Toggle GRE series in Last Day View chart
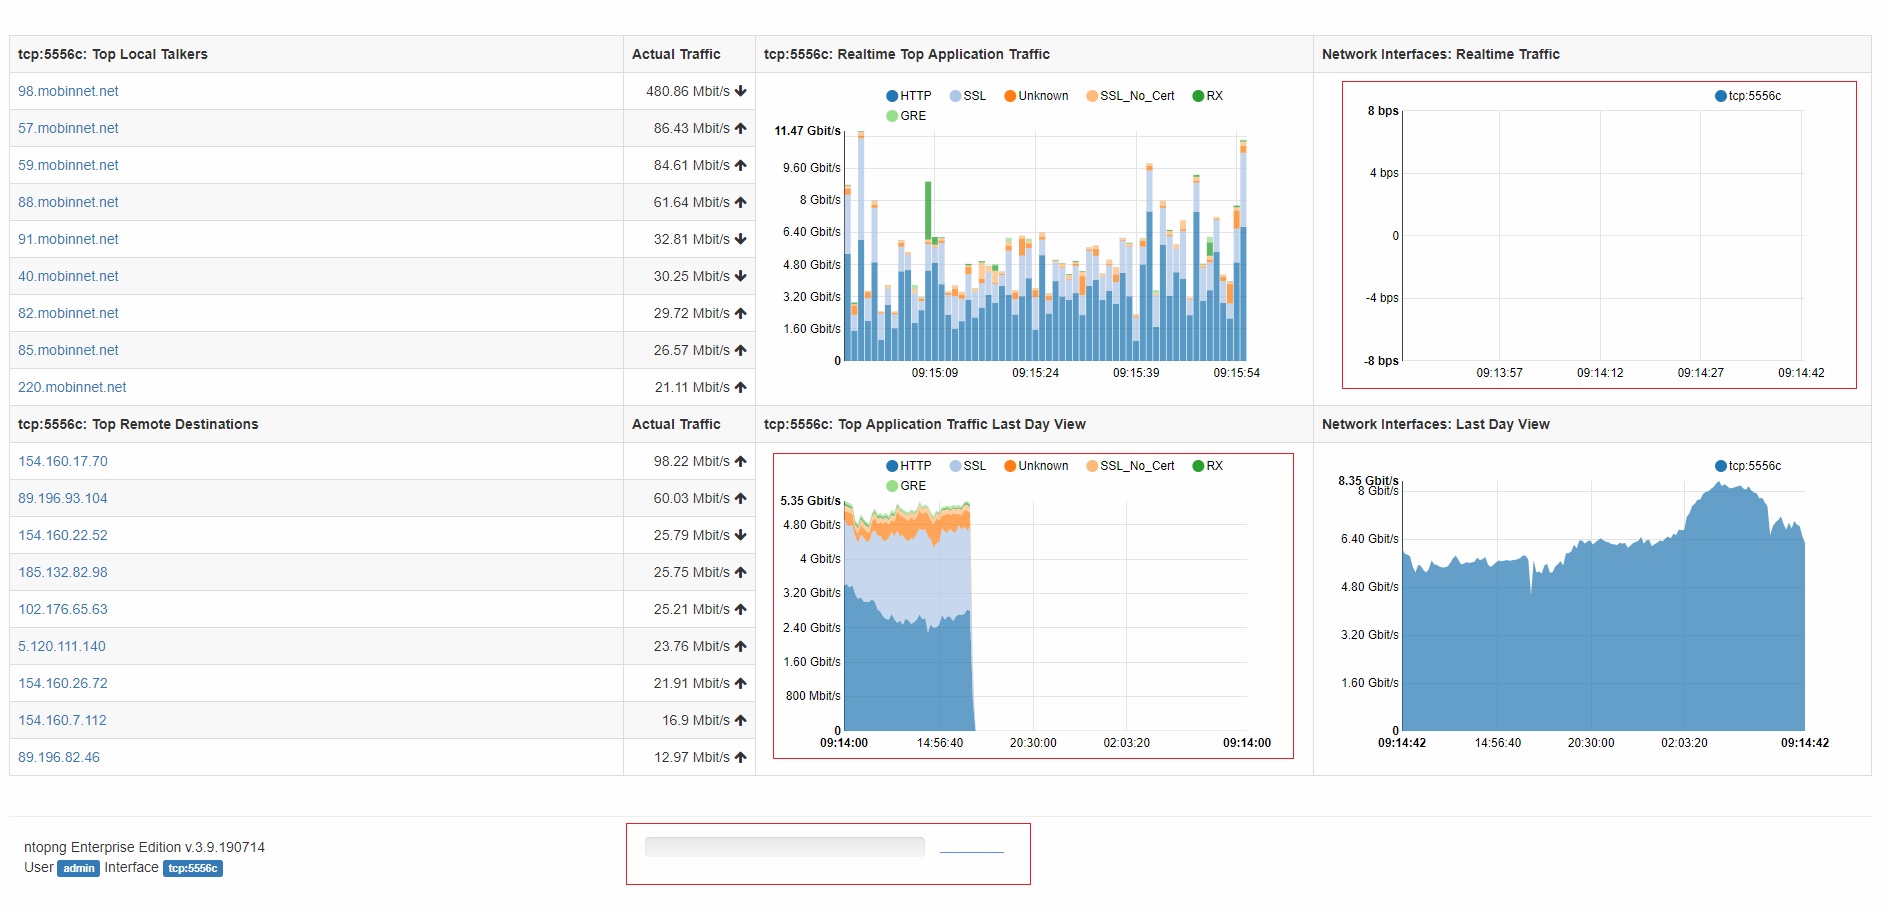 tap(906, 486)
